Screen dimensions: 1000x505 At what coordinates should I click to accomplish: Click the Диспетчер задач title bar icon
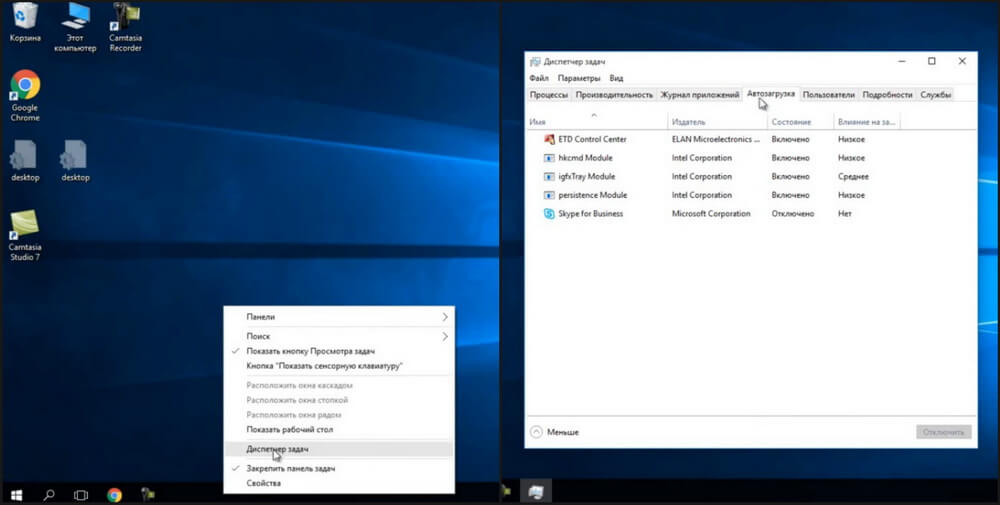[535, 62]
